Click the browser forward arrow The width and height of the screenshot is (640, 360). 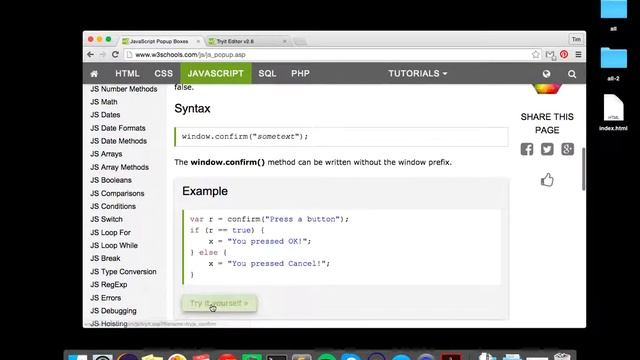coord(102,54)
